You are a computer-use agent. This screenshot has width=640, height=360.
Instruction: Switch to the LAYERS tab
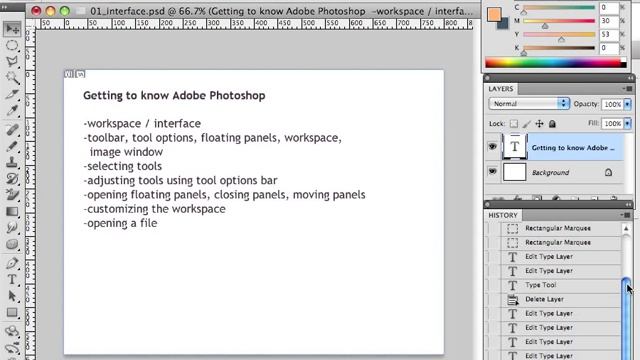point(501,89)
